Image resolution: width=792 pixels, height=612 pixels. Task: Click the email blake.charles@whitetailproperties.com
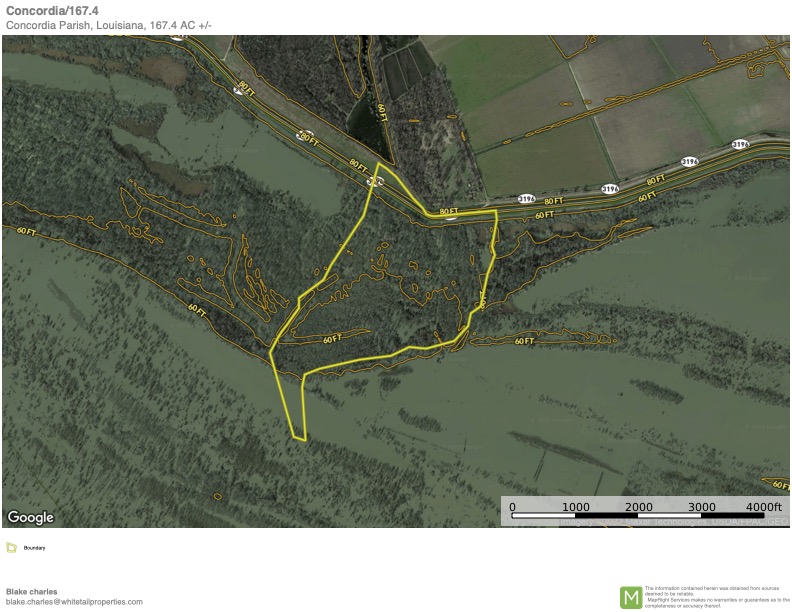click(74, 602)
